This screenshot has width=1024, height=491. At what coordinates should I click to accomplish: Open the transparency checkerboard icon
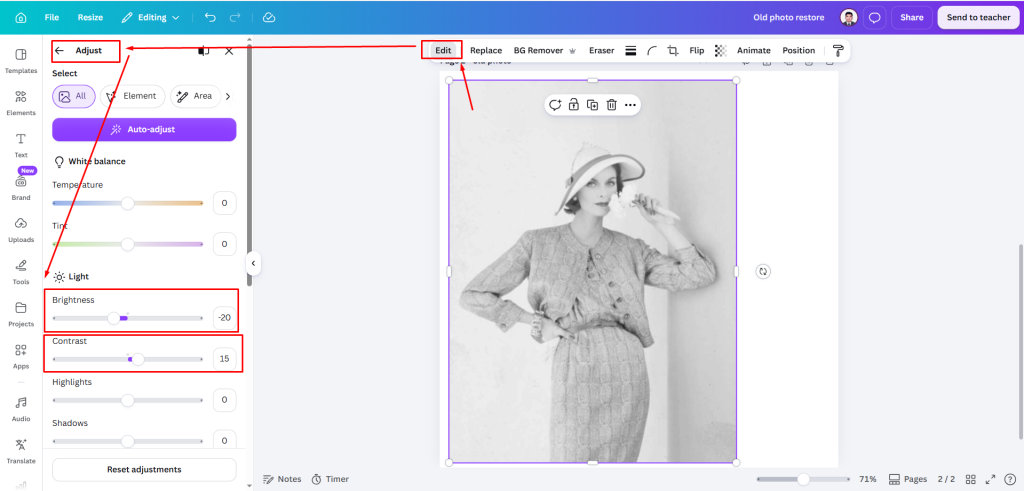tap(720, 50)
